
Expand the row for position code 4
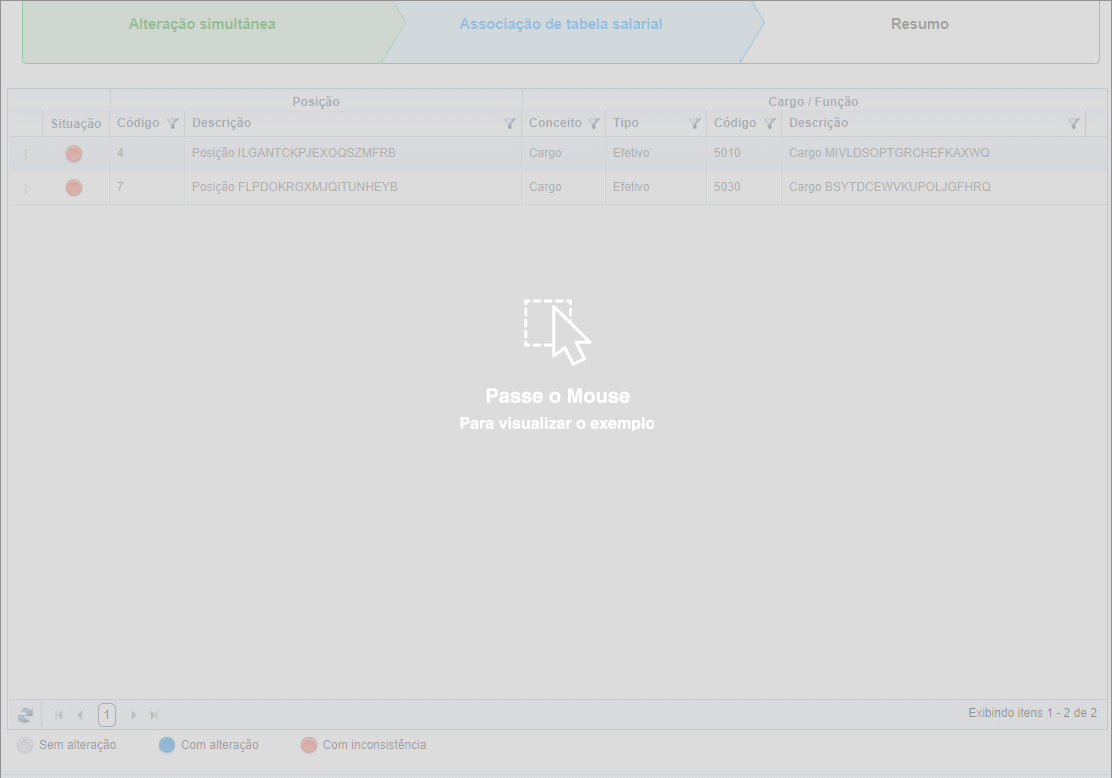pos(26,154)
